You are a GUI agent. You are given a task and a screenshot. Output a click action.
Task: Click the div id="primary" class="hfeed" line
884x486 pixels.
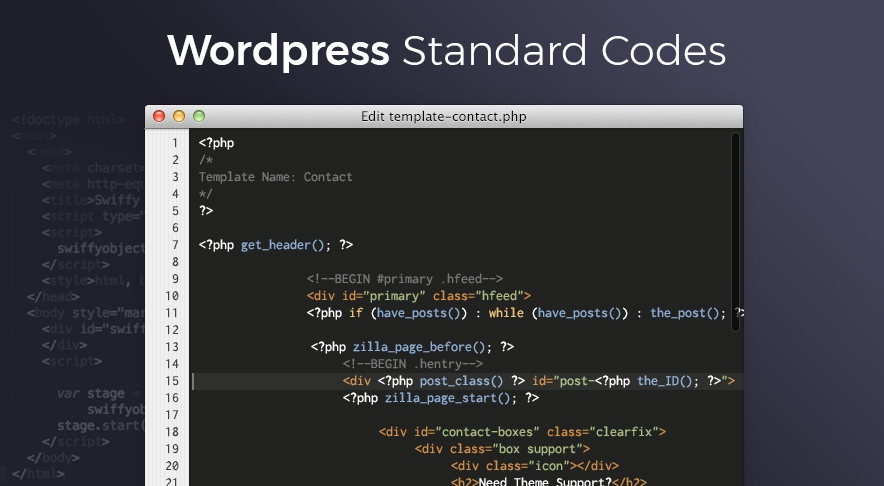419,296
